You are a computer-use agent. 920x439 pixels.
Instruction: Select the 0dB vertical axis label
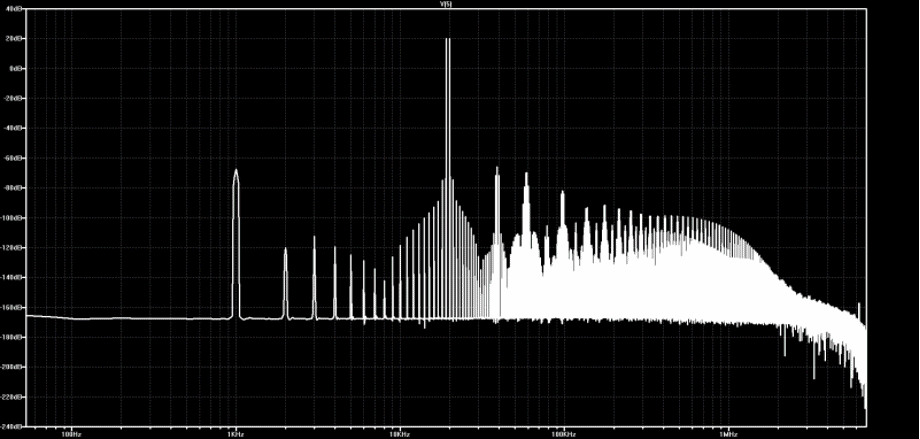coord(16,69)
